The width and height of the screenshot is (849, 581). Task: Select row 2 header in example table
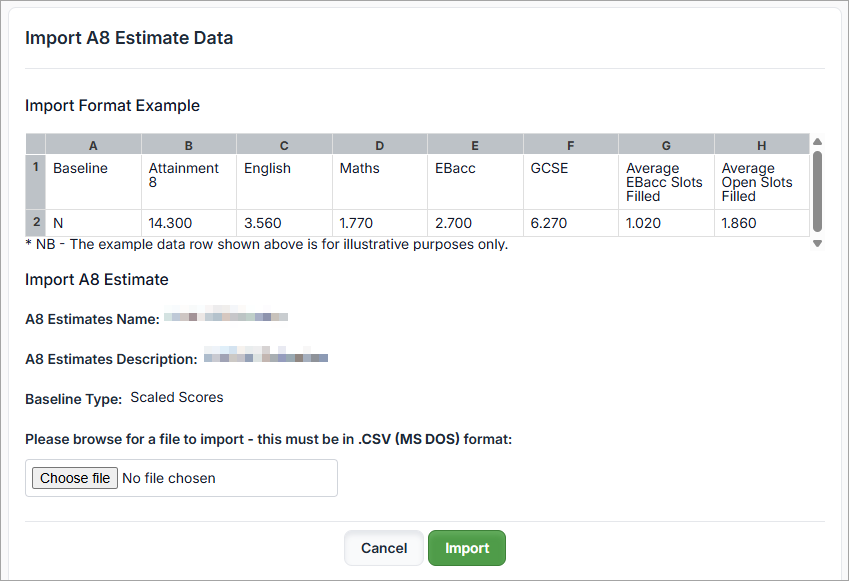[x=35, y=223]
